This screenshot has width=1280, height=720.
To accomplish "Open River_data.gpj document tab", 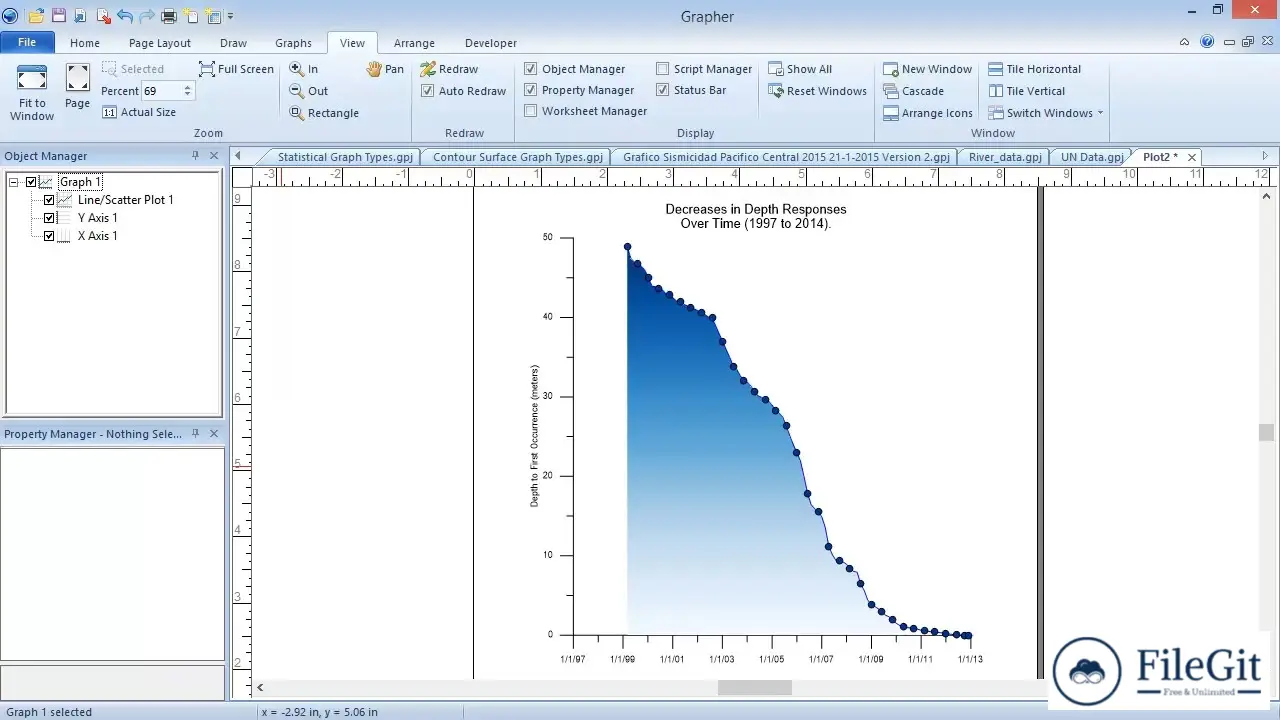I will point(1005,157).
